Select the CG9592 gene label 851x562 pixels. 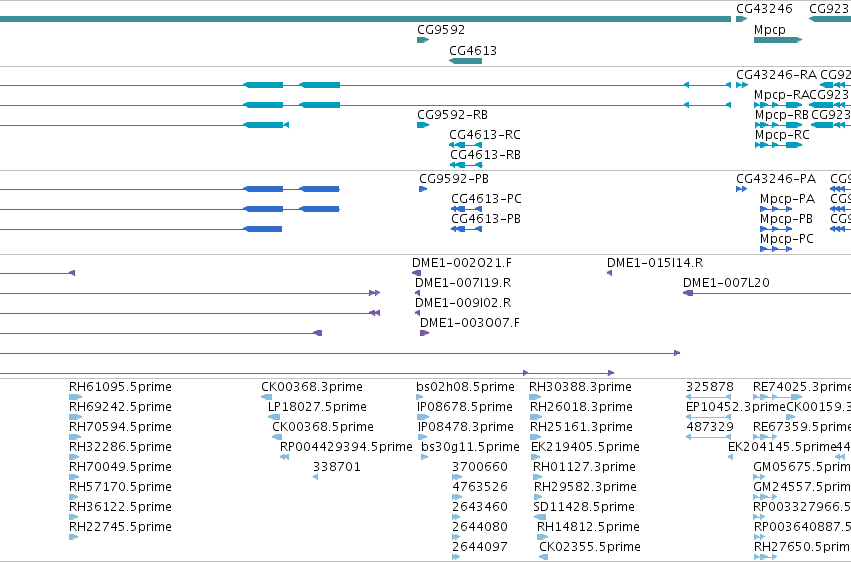441,29
